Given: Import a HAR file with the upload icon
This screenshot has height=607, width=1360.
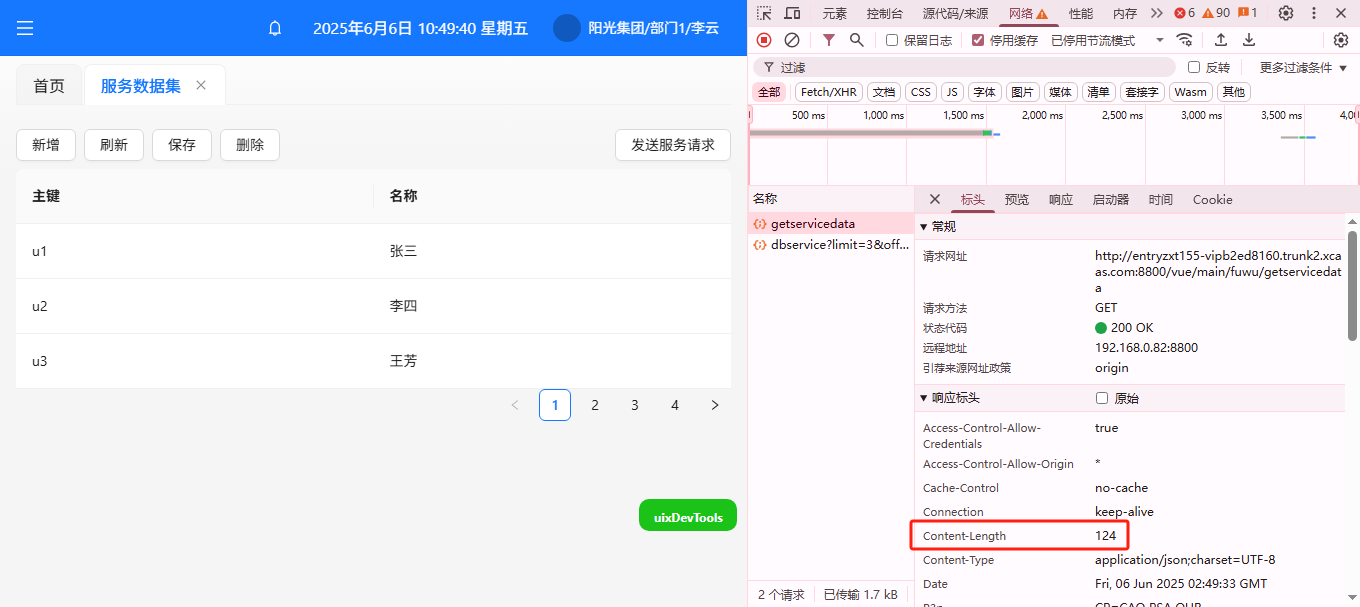Looking at the screenshot, I should [1221, 40].
